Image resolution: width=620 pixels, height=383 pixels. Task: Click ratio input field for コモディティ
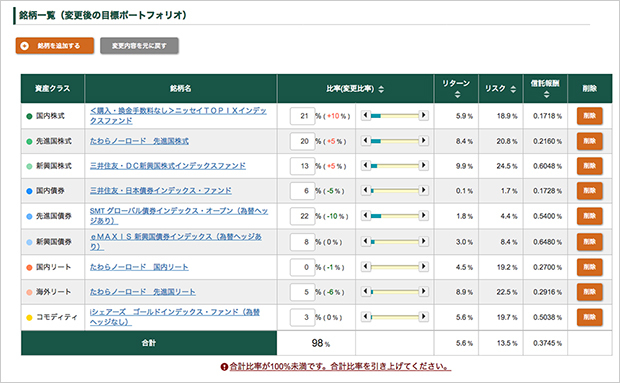tap(302, 317)
